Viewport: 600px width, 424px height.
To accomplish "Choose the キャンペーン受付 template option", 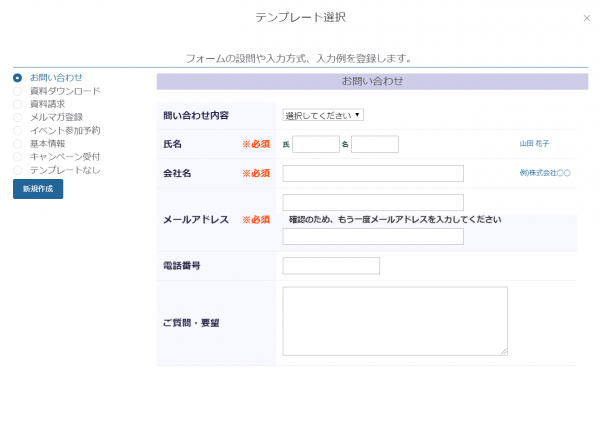I will point(17,156).
